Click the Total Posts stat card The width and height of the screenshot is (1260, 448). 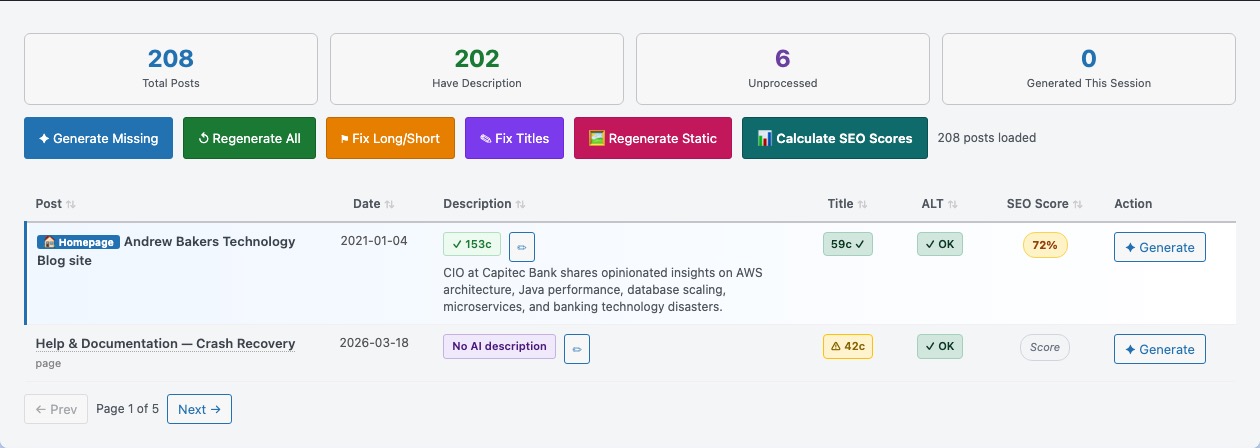171,69
